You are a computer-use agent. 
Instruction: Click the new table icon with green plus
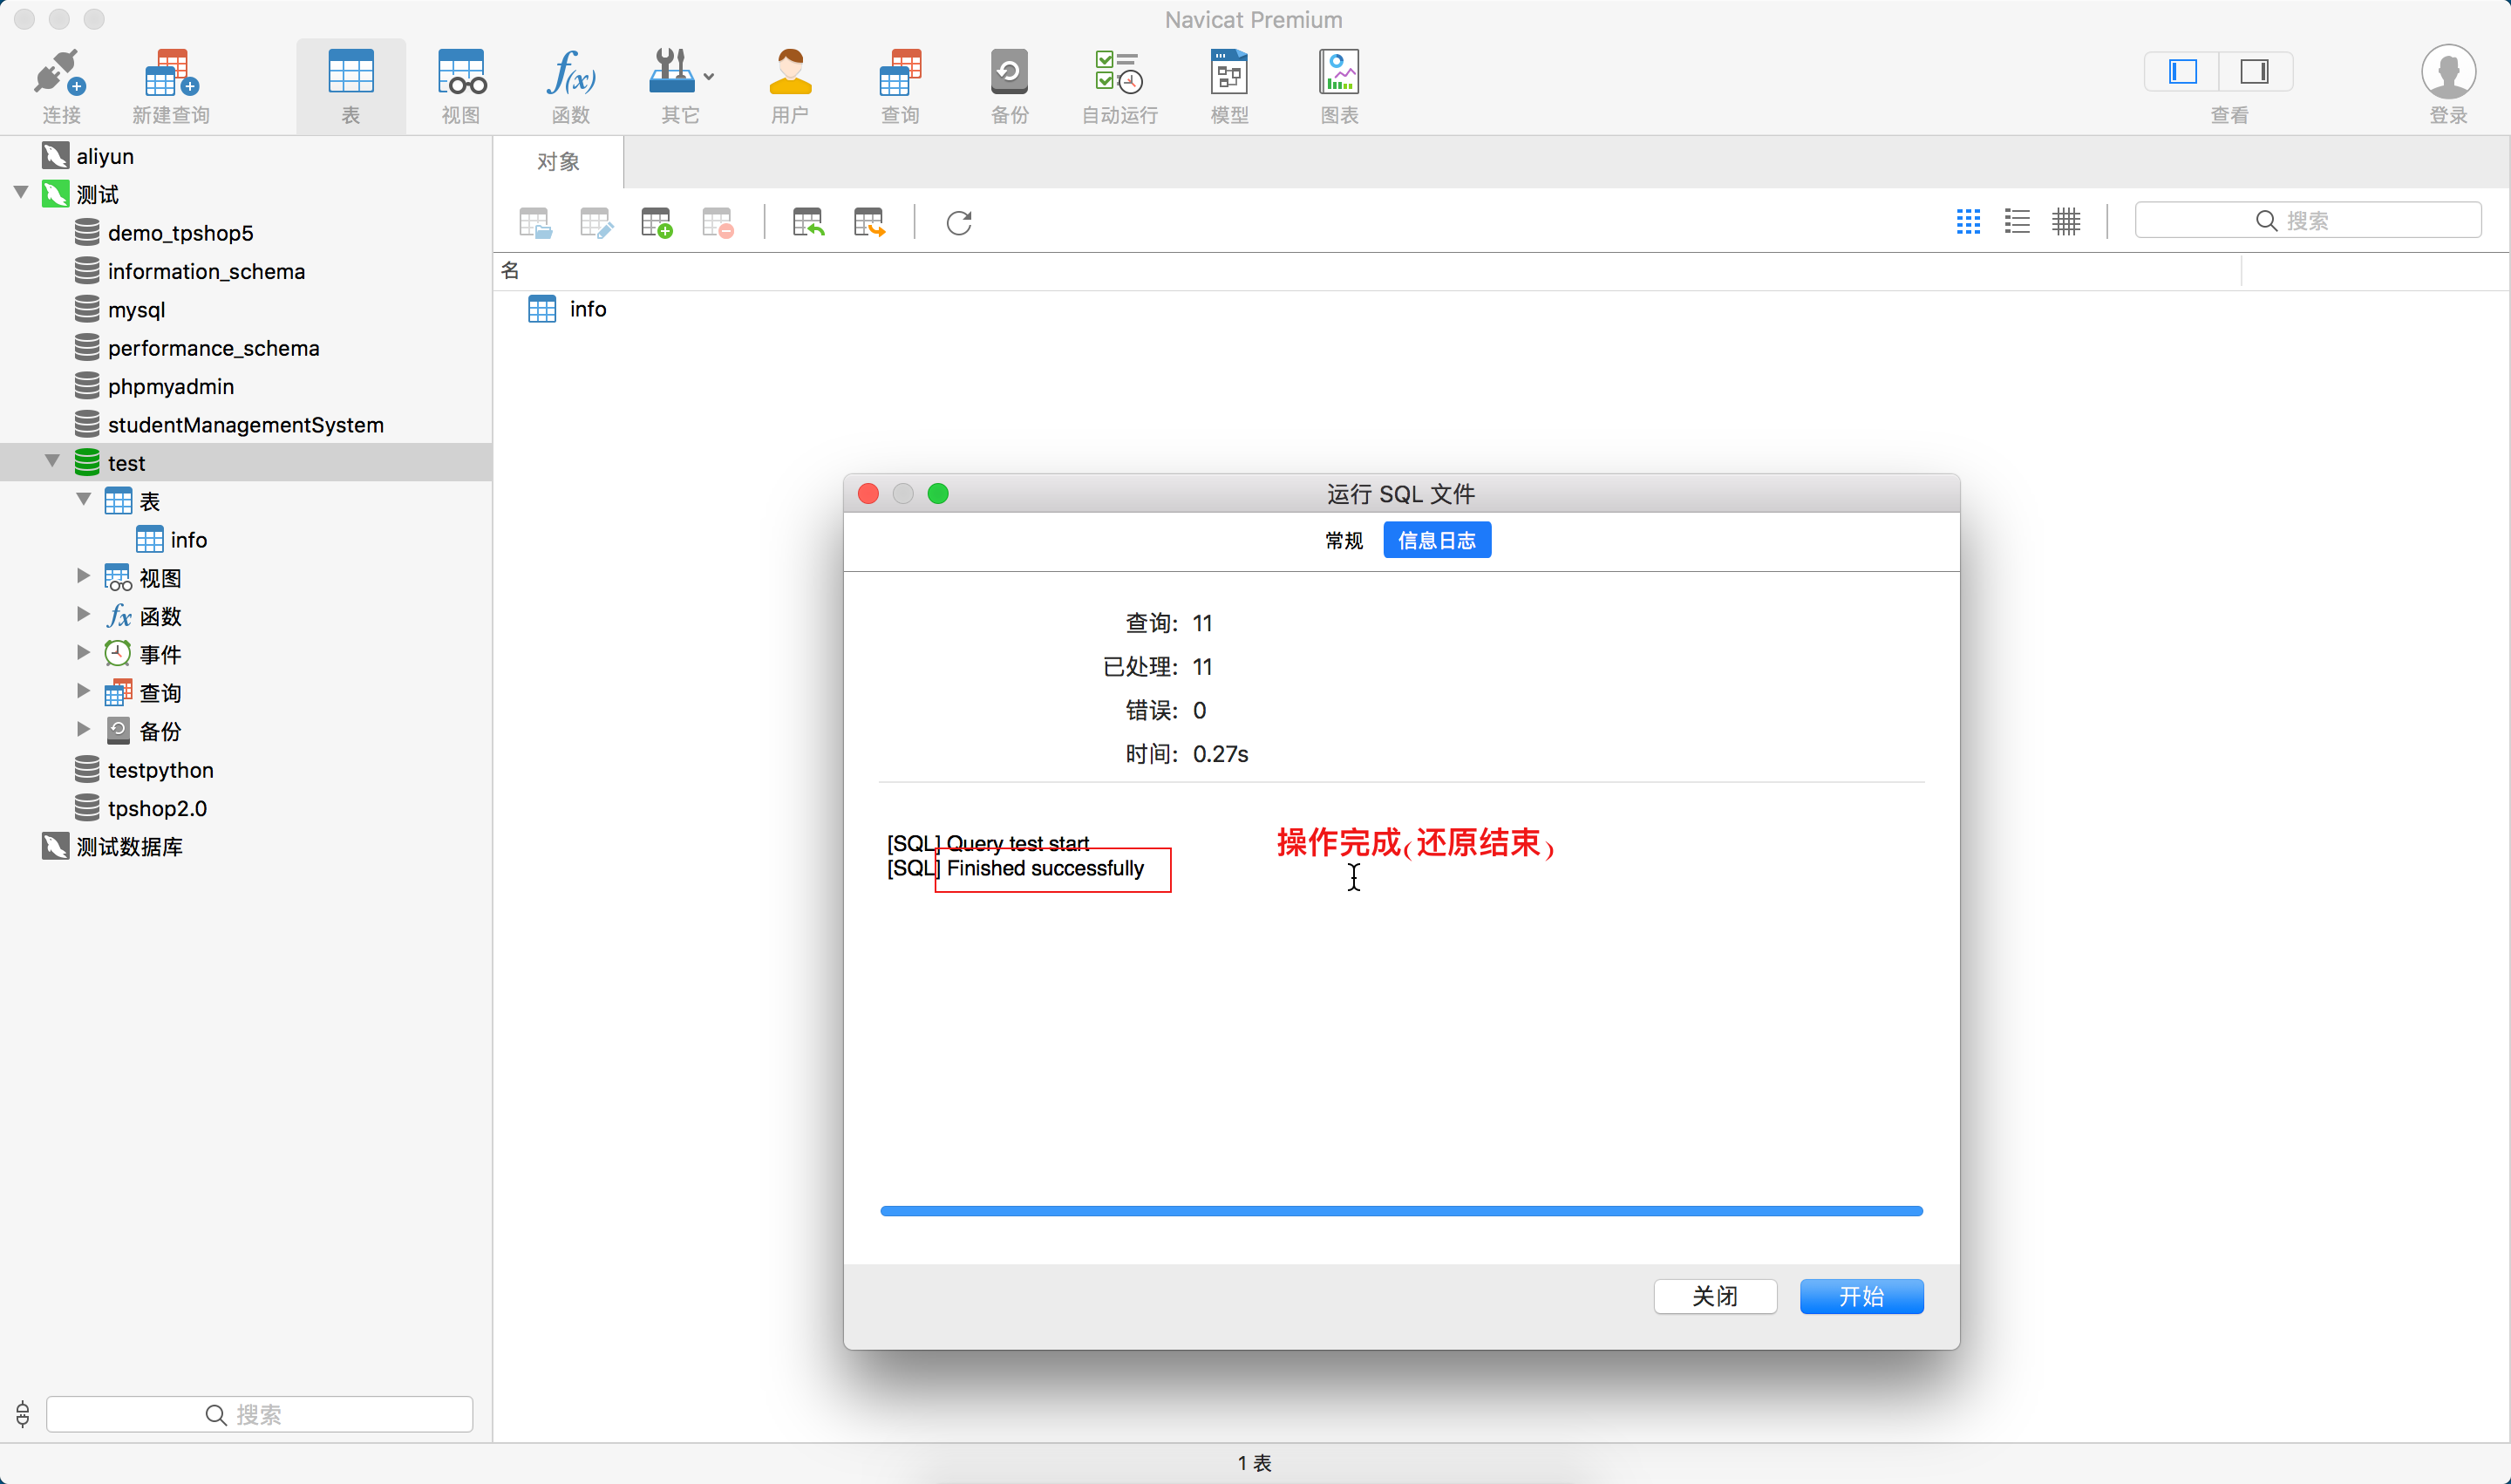tap(656, 222)
